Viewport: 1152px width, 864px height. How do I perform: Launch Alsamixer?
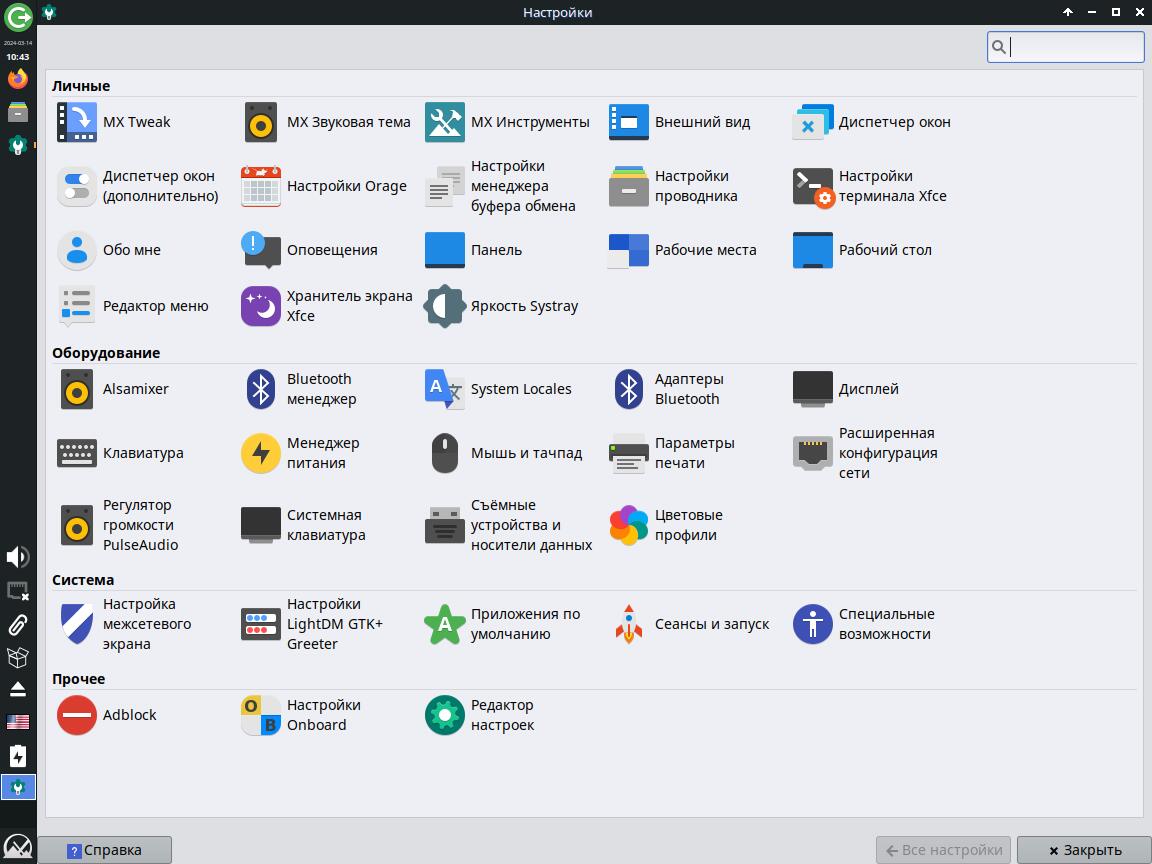(x=113, y=389)
